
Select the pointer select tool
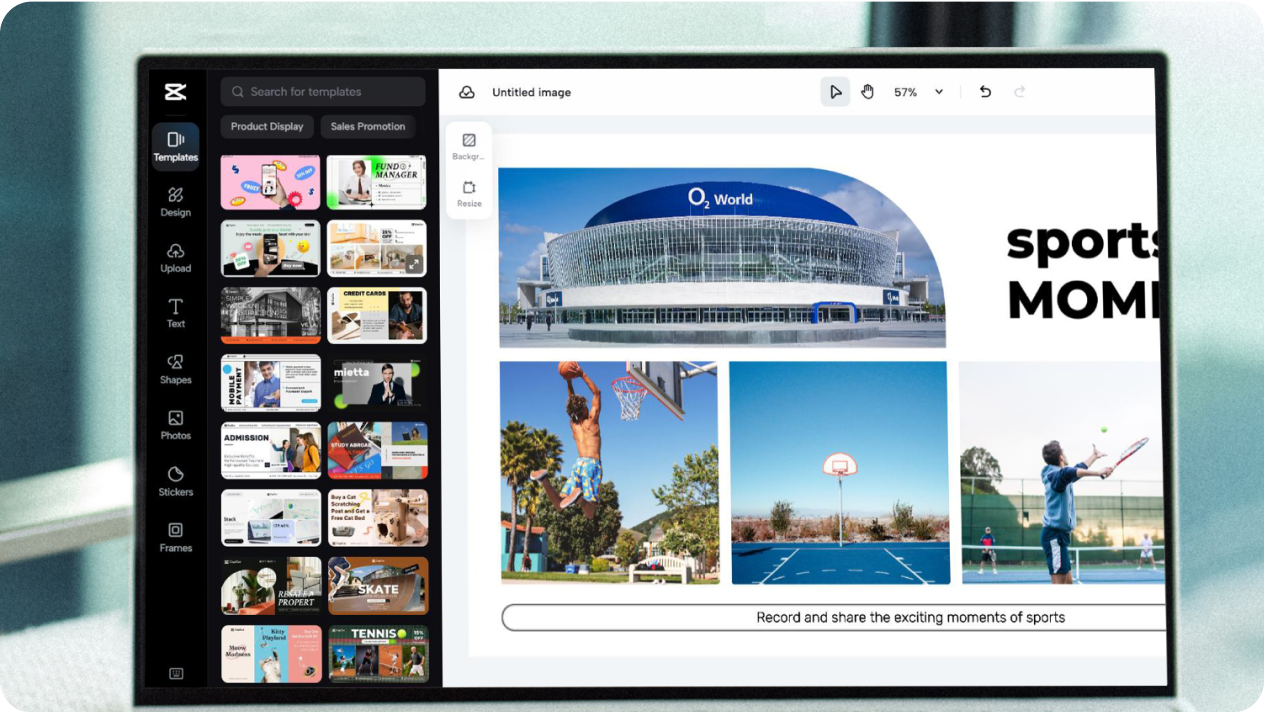tap(835, 92)
